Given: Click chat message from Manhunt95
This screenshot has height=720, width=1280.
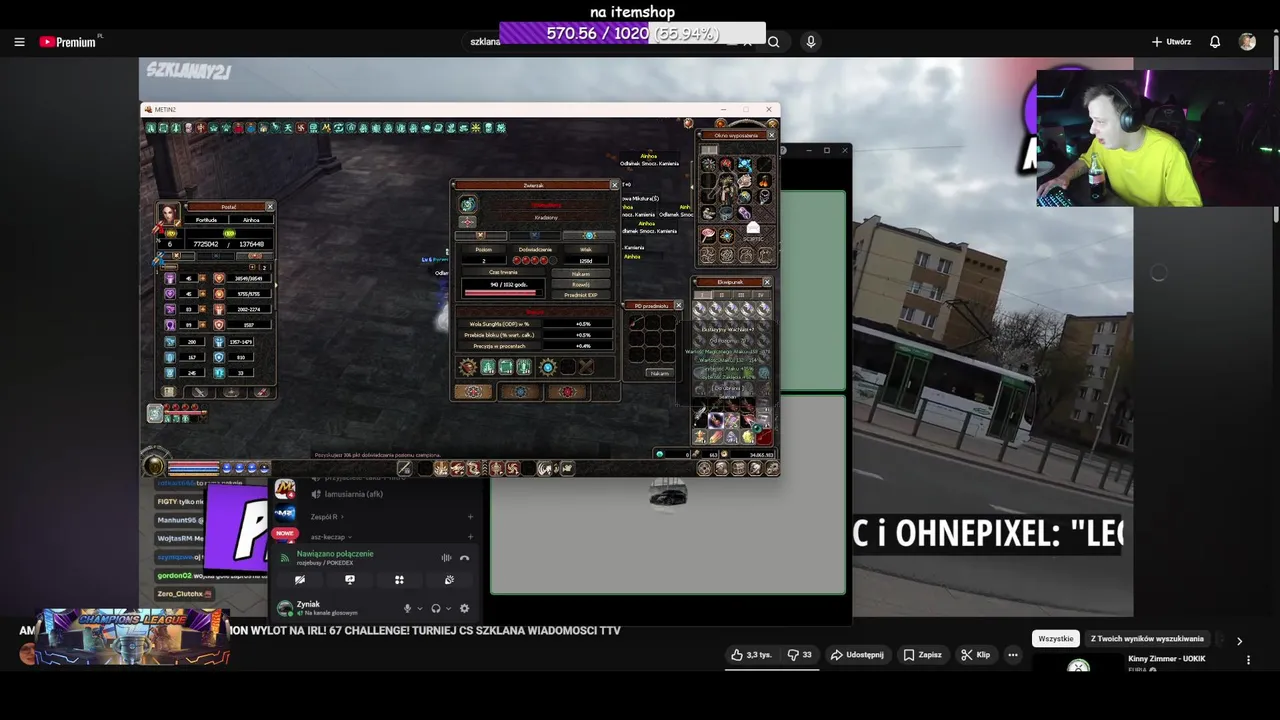Looking at the screenshot, I should pos(180,520).
